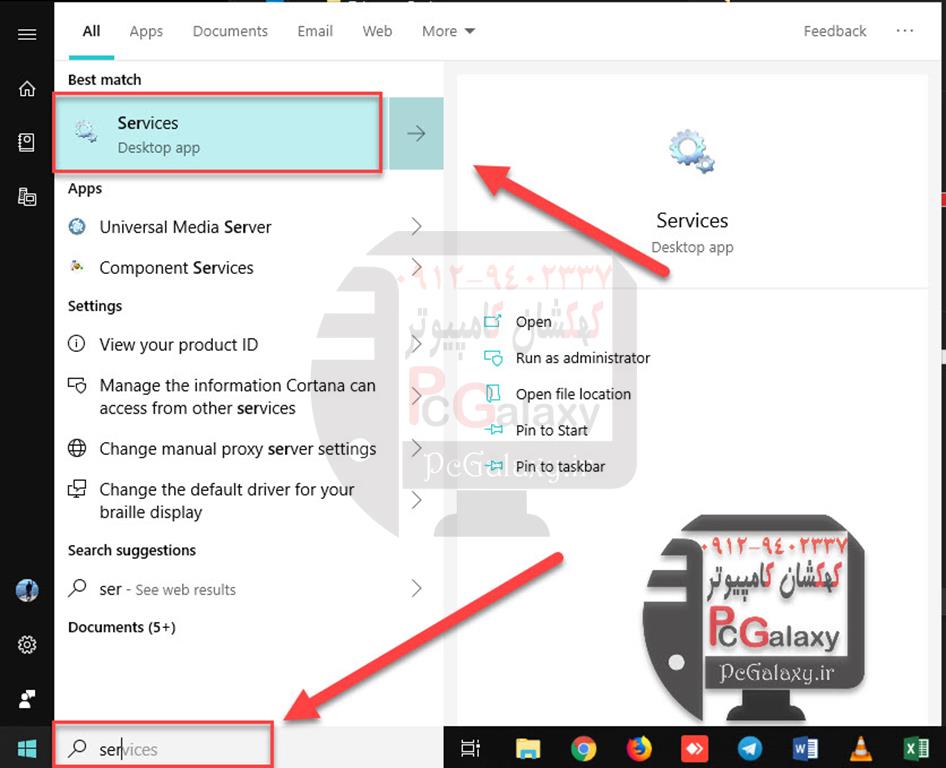Switch to the Documents search tab
946x768 pixels.
pos(230,31)
